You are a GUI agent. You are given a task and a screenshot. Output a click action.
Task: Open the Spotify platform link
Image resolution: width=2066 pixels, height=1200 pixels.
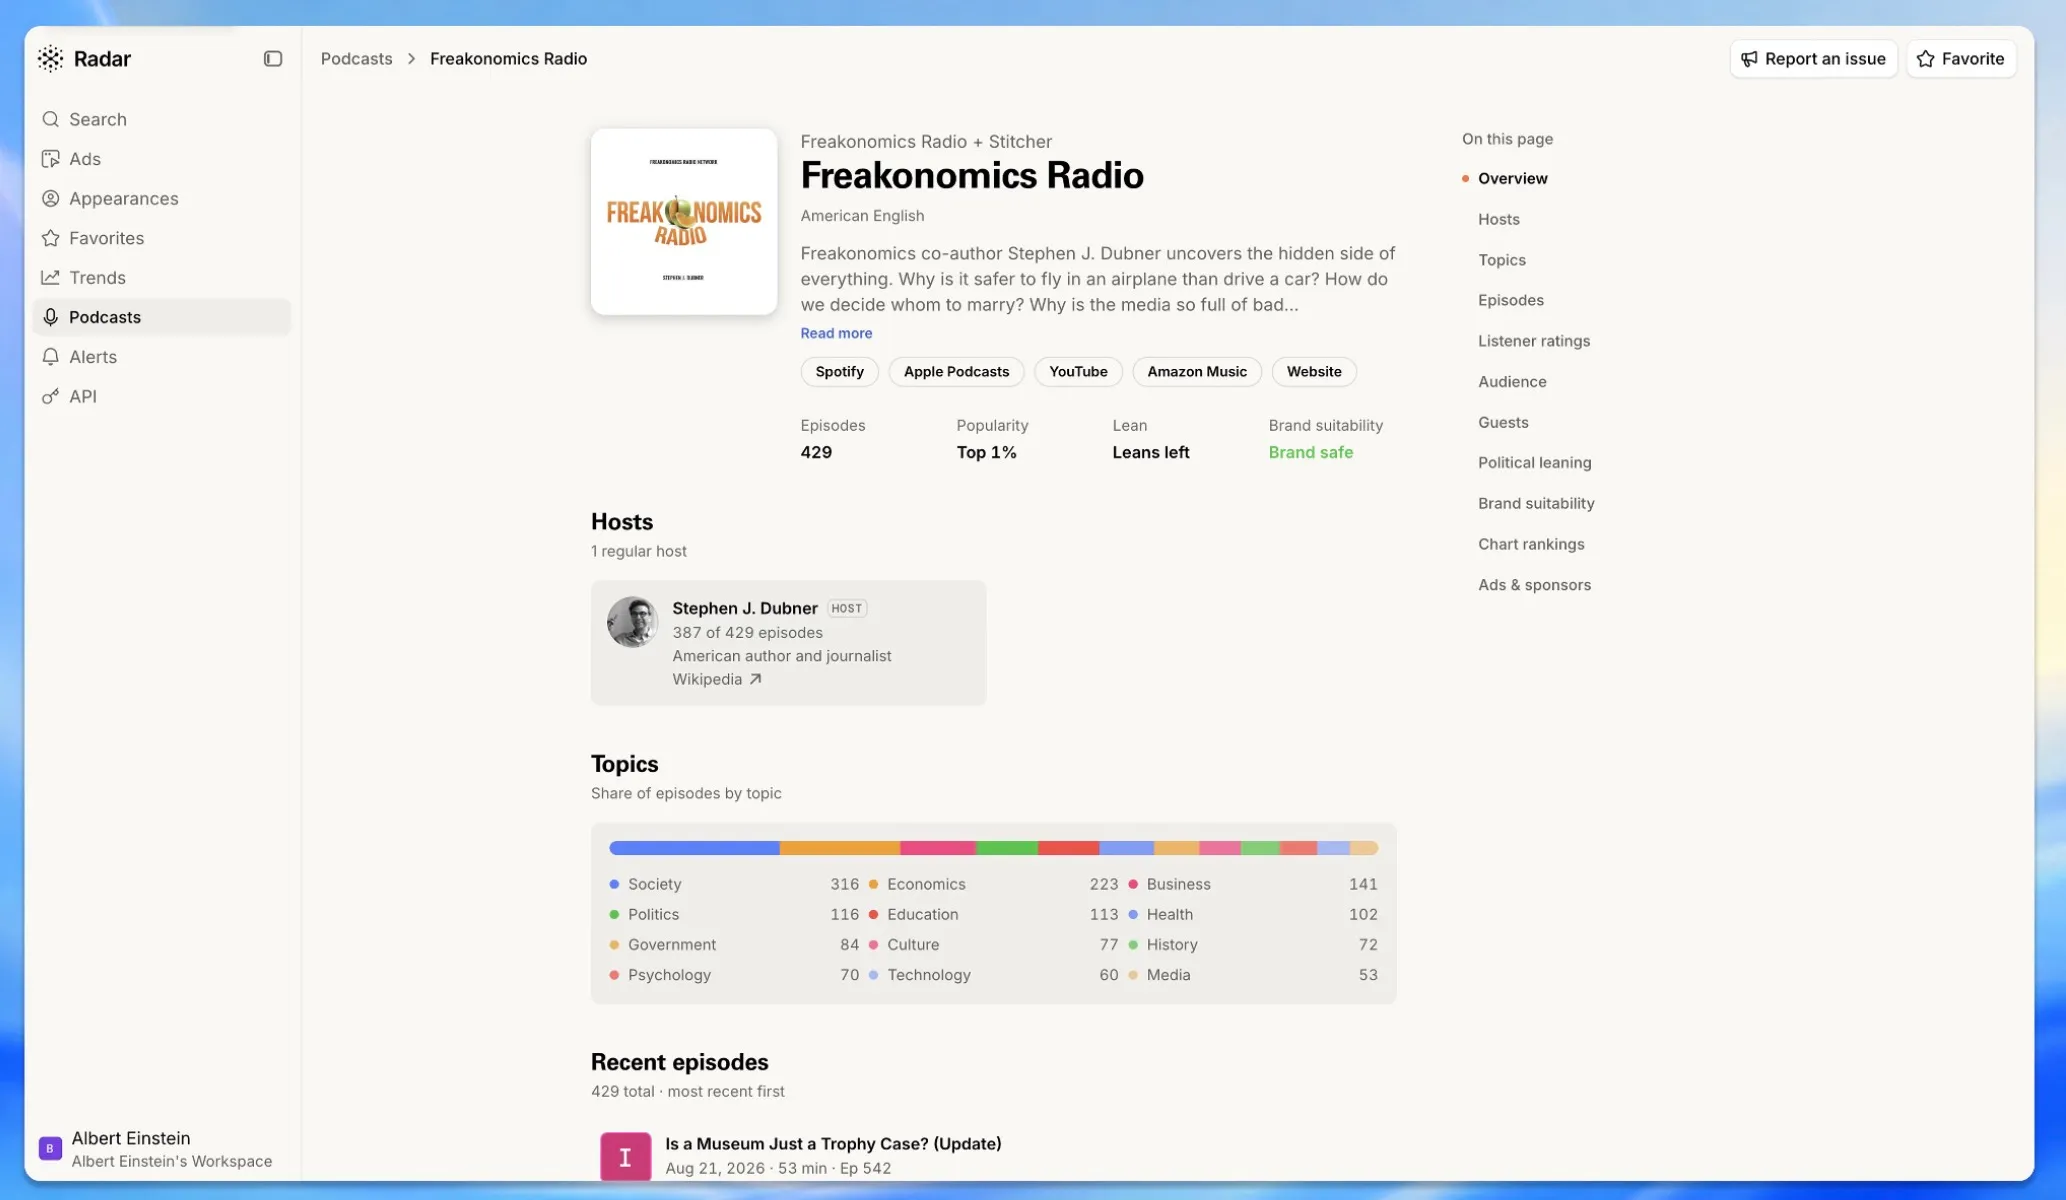839,372
